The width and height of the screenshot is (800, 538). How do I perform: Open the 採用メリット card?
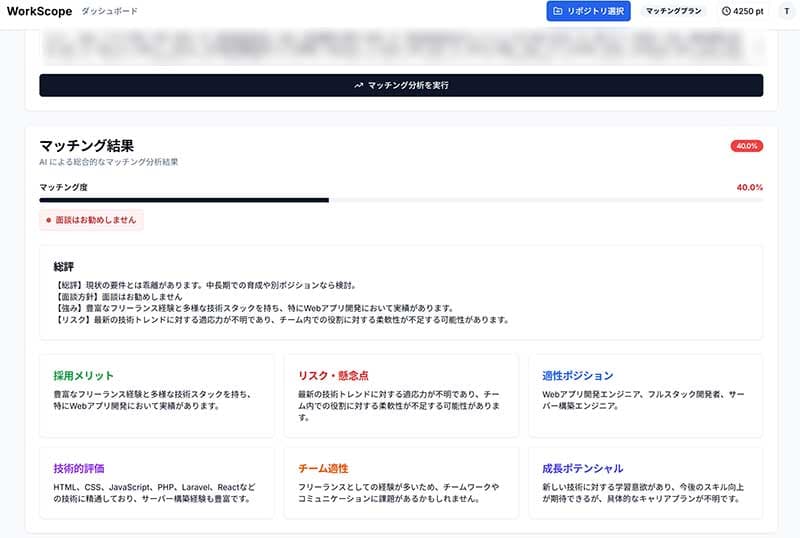[x=156, y=395]
